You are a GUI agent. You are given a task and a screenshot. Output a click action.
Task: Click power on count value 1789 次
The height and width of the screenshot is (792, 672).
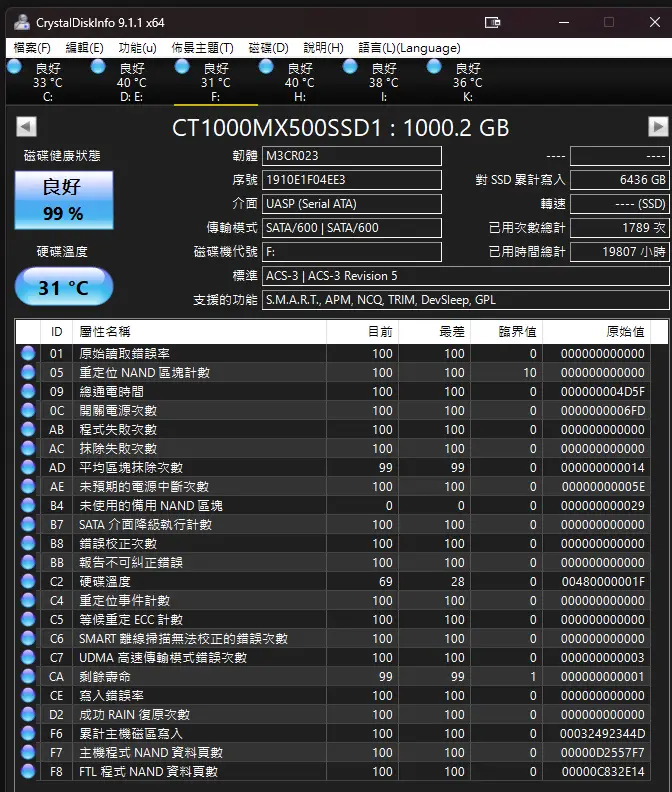620,228
